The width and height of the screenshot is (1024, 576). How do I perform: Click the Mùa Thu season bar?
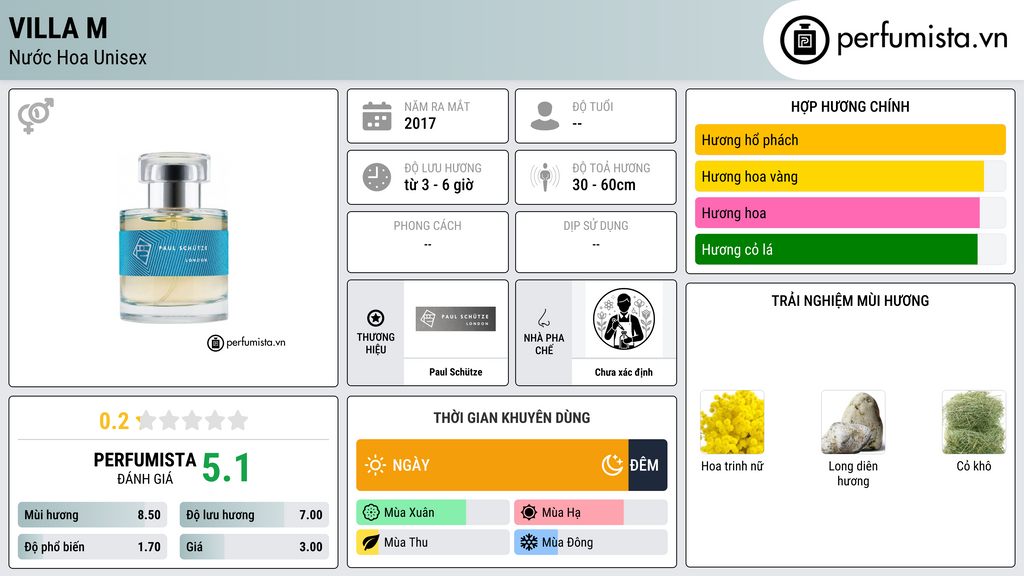point(432,543)
